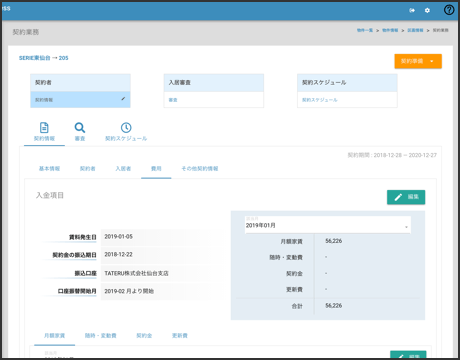460x360 pixels.
Task: Click the 賃料発生日 field label
Action: 83,237
